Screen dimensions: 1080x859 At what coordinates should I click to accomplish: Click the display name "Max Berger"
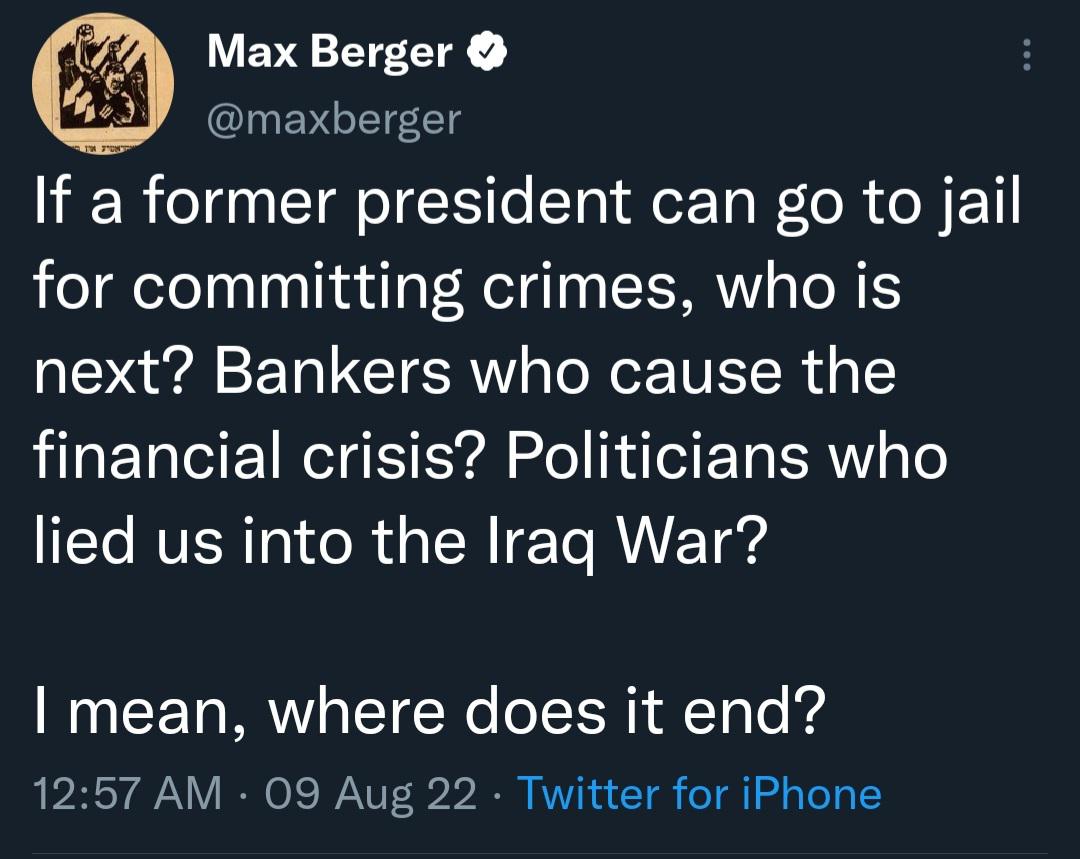click(330, 52)
